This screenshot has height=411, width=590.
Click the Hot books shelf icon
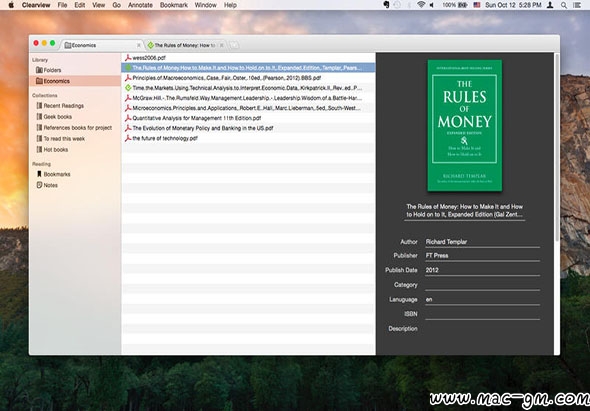pos(39,149)
